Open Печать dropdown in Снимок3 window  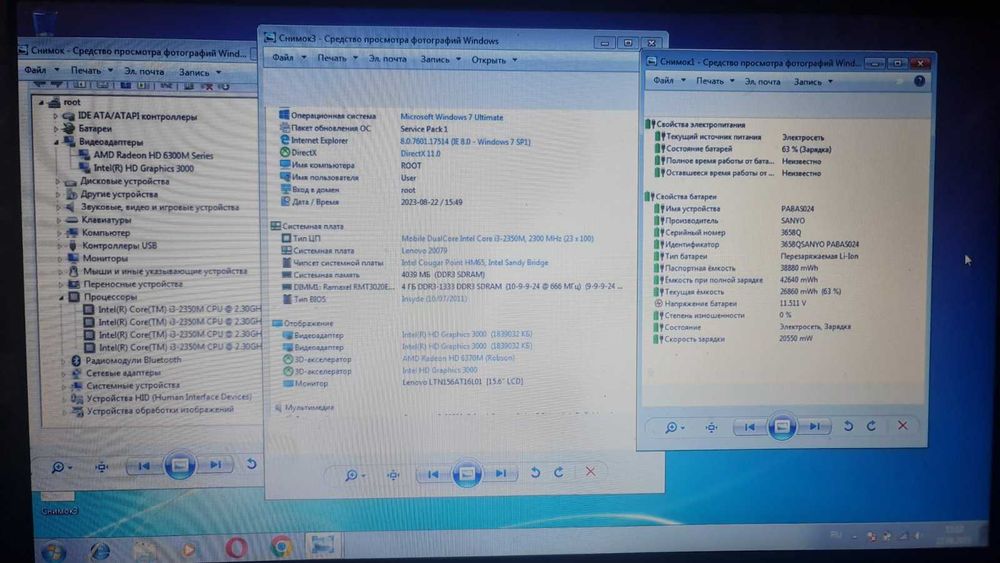pos(337,59)
